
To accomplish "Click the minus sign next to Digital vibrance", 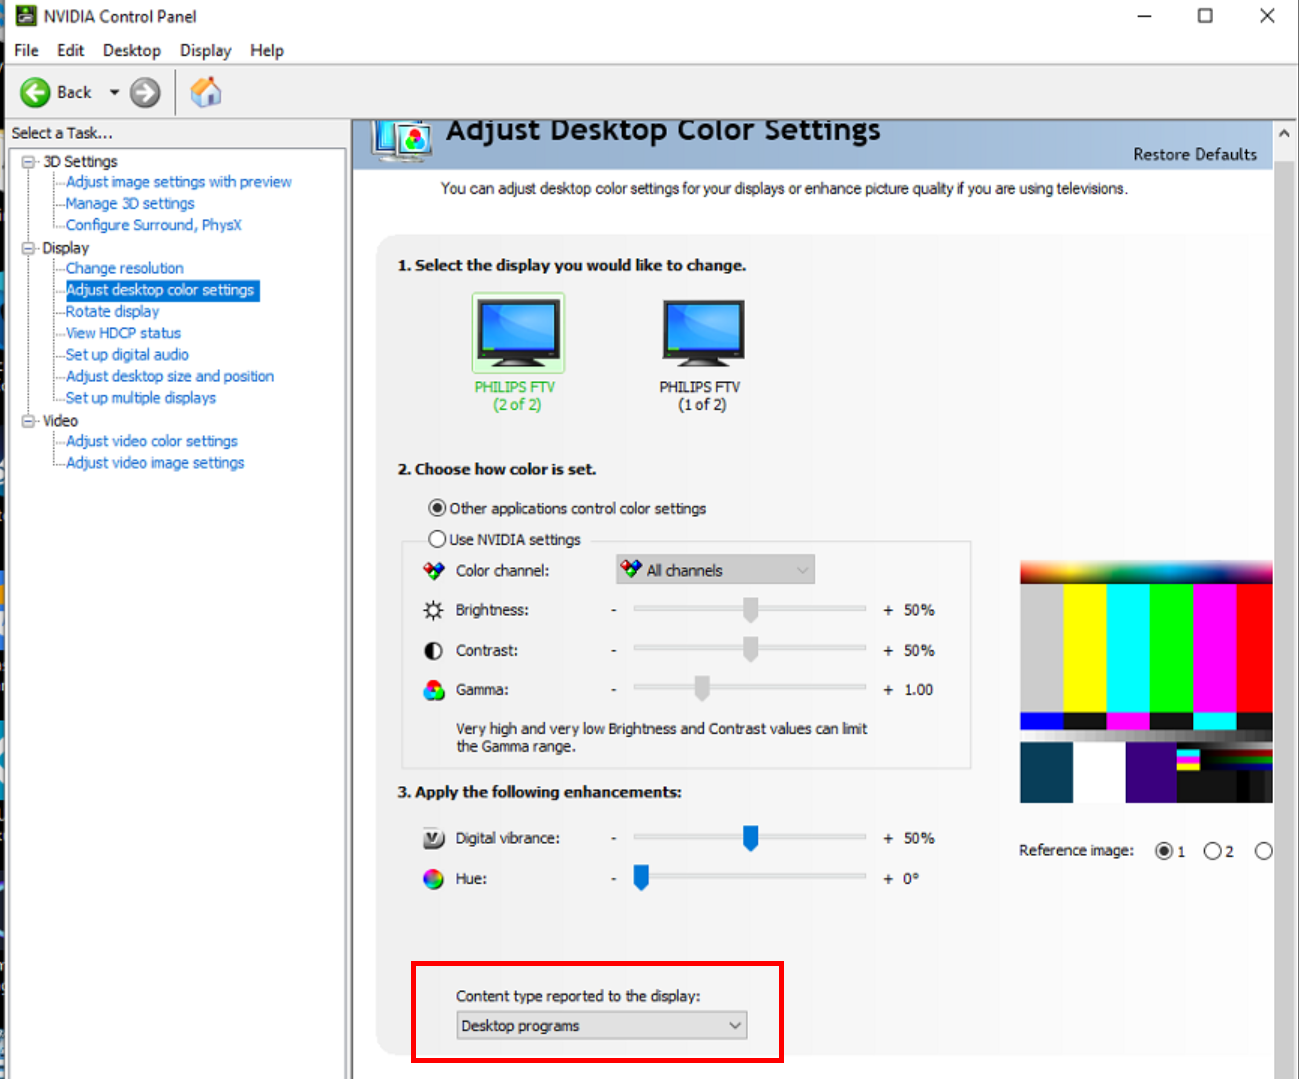I will (614, 838).
